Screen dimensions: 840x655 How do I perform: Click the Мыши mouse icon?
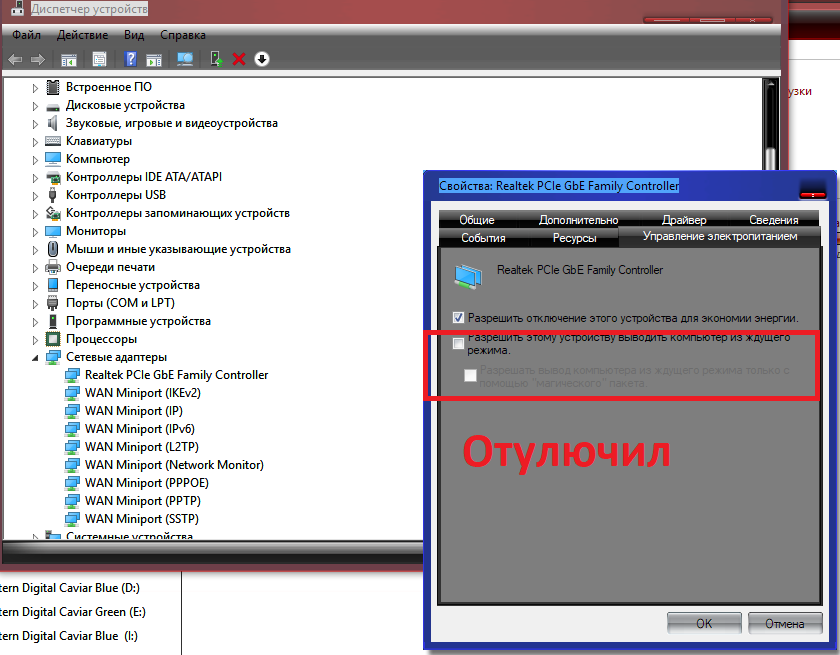[x=52, y=249]
